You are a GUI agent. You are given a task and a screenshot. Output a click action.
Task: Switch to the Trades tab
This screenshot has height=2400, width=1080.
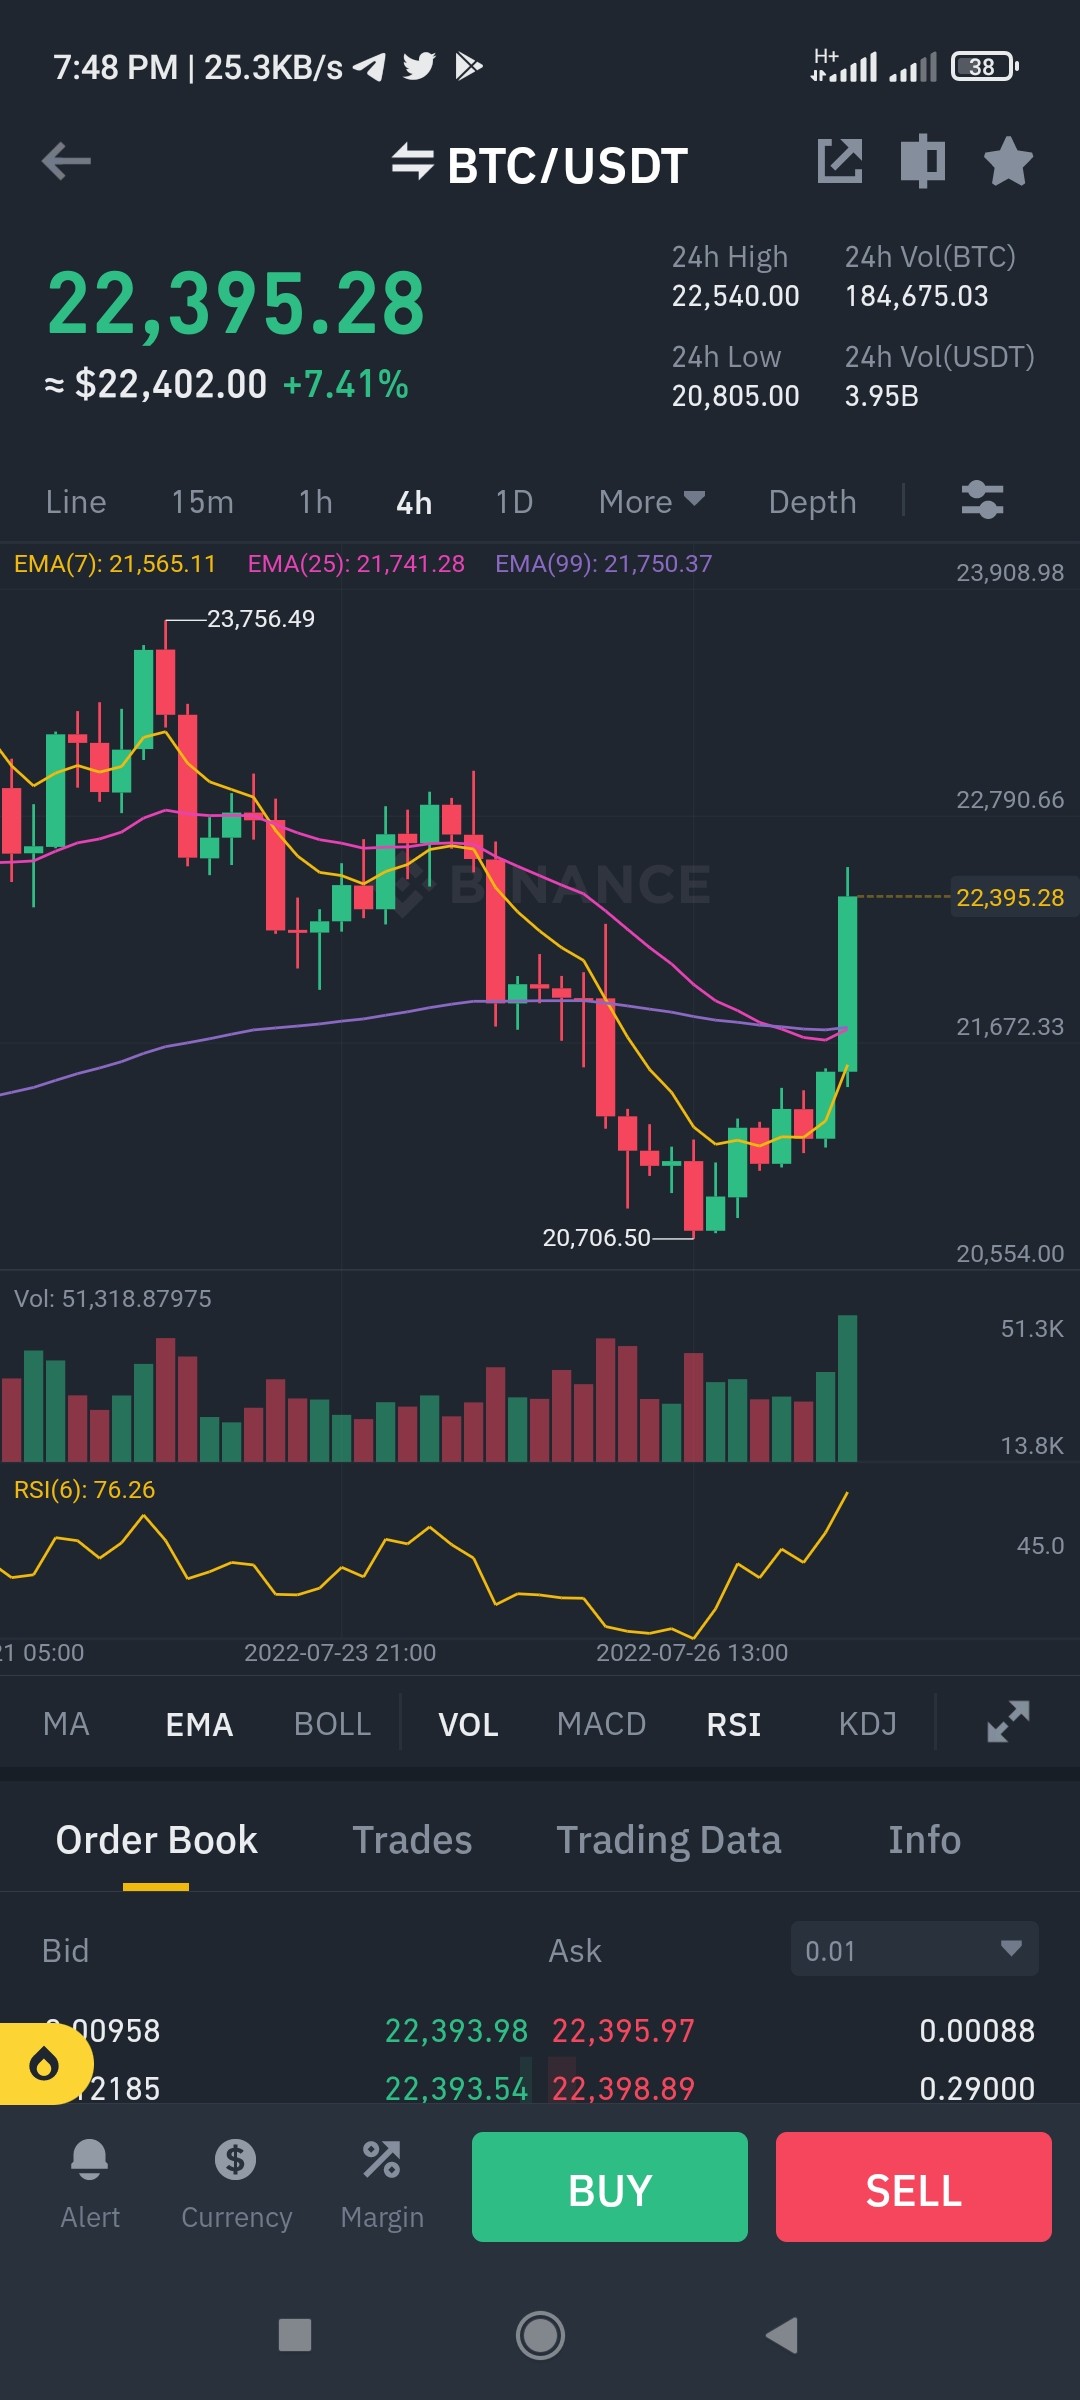point(412,1840)
